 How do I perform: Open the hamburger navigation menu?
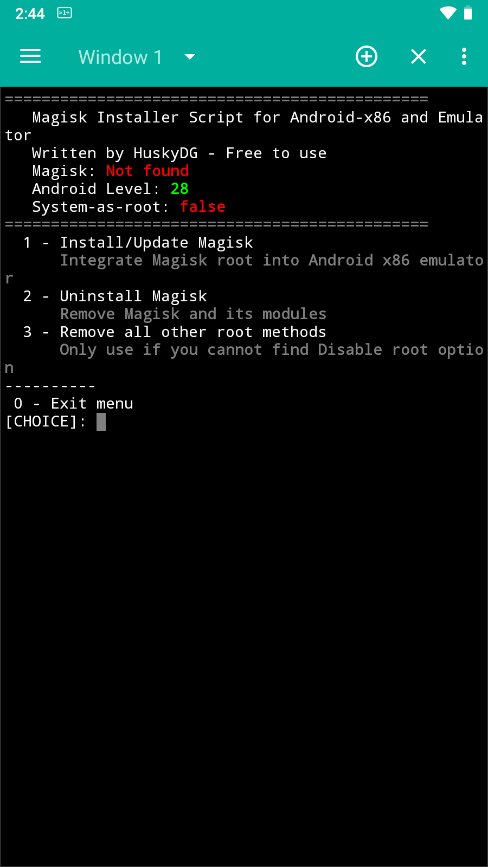tap(30, 56)
